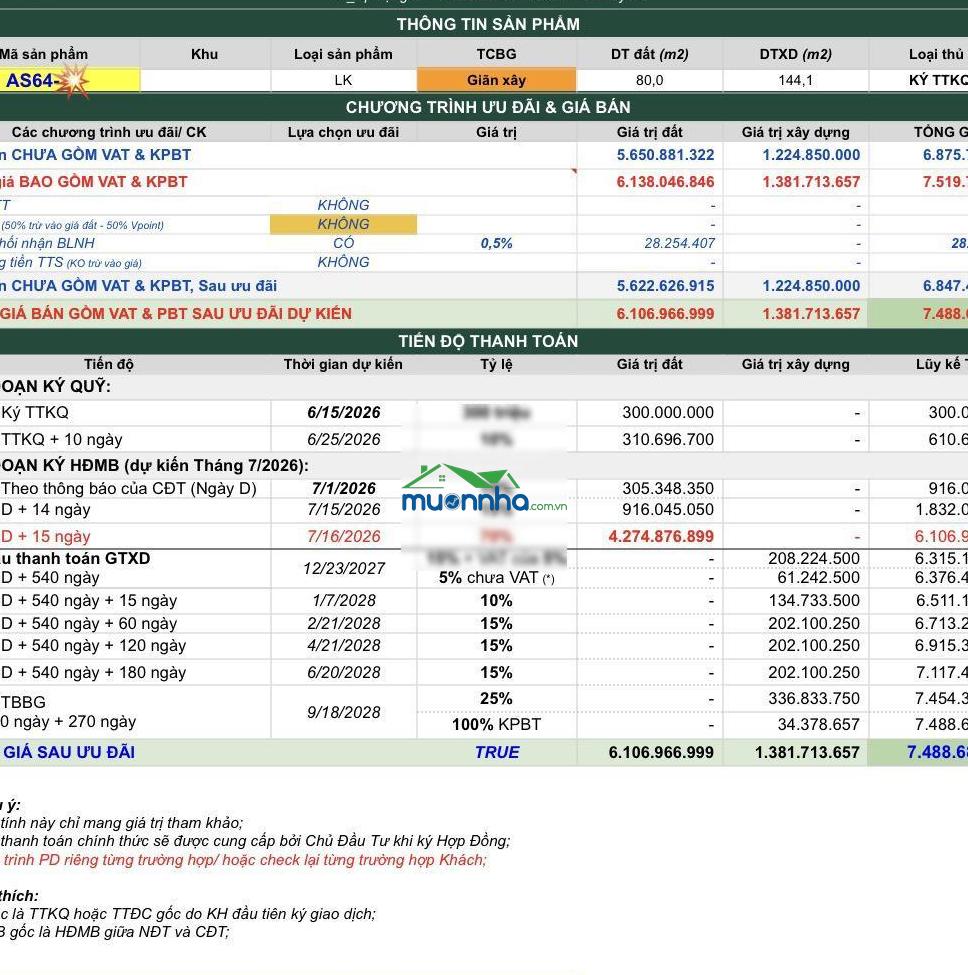Click the 'Ký TTKQ' row label

click(x=35, y=412)
